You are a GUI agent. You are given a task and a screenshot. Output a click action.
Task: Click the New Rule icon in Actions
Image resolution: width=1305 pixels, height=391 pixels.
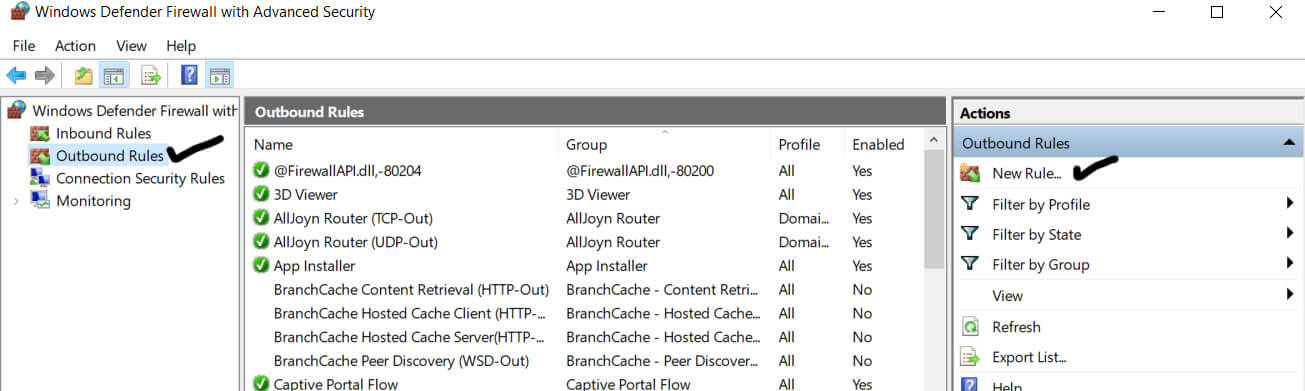tap(970, 173)
